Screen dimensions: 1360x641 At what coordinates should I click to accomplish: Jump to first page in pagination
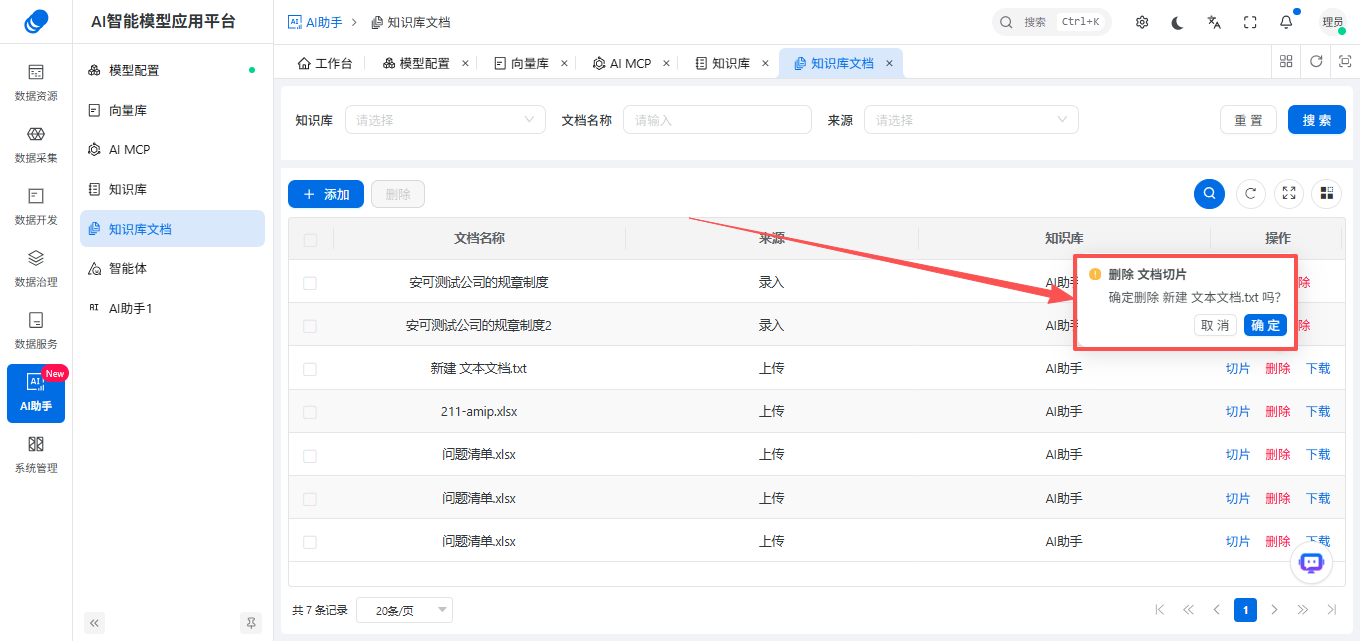pyautogui.click(x=1160, y=610)
